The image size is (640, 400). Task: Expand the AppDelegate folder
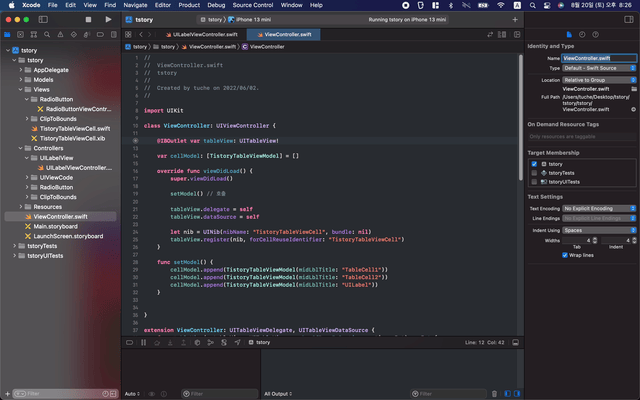tap(20, 70)
